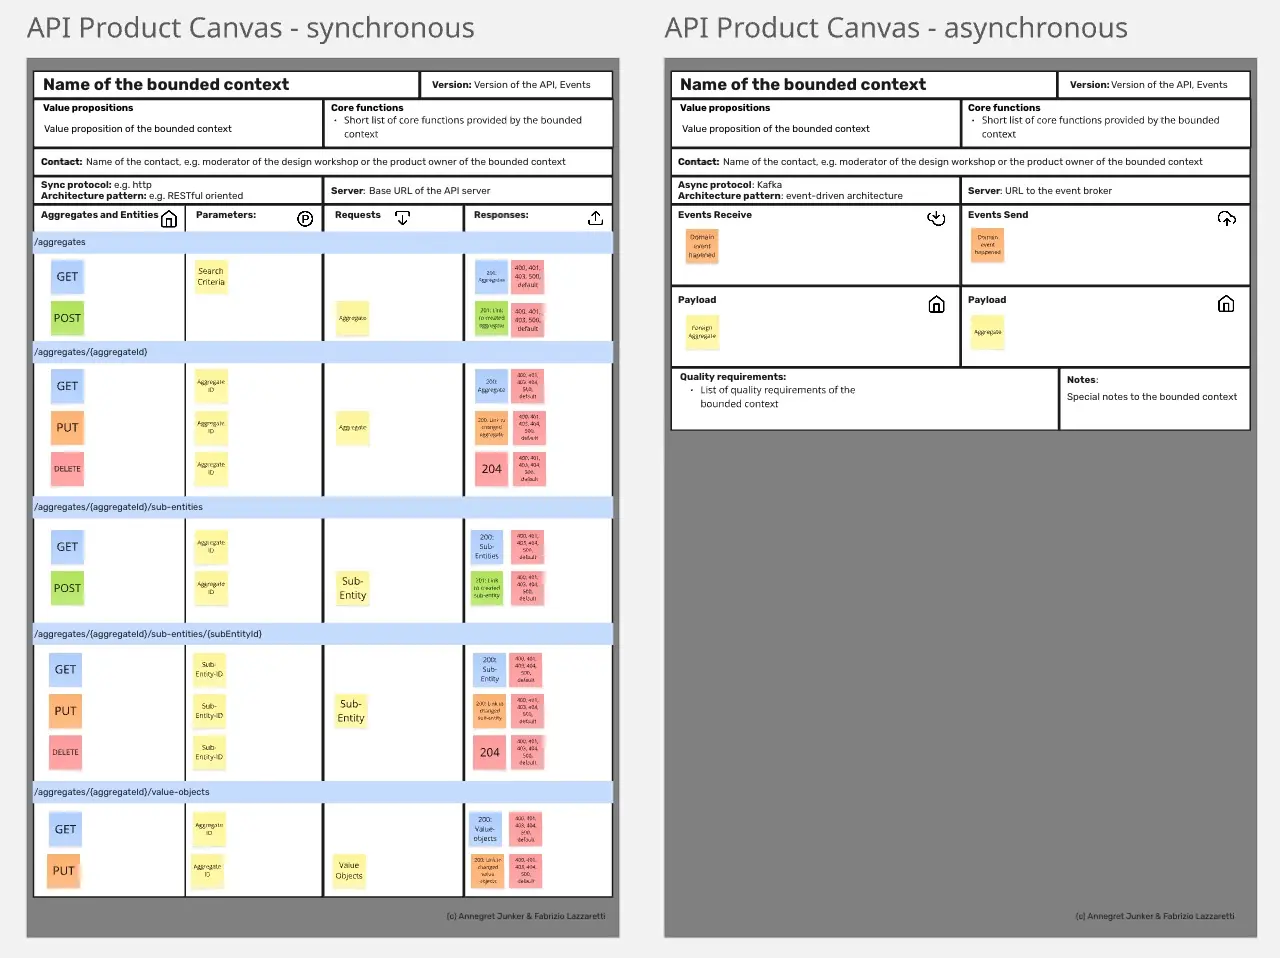The height and width of the screenshot is (958, 1280).
Task: Click the house icon in the right Payload box
Action: (1226, 304)
